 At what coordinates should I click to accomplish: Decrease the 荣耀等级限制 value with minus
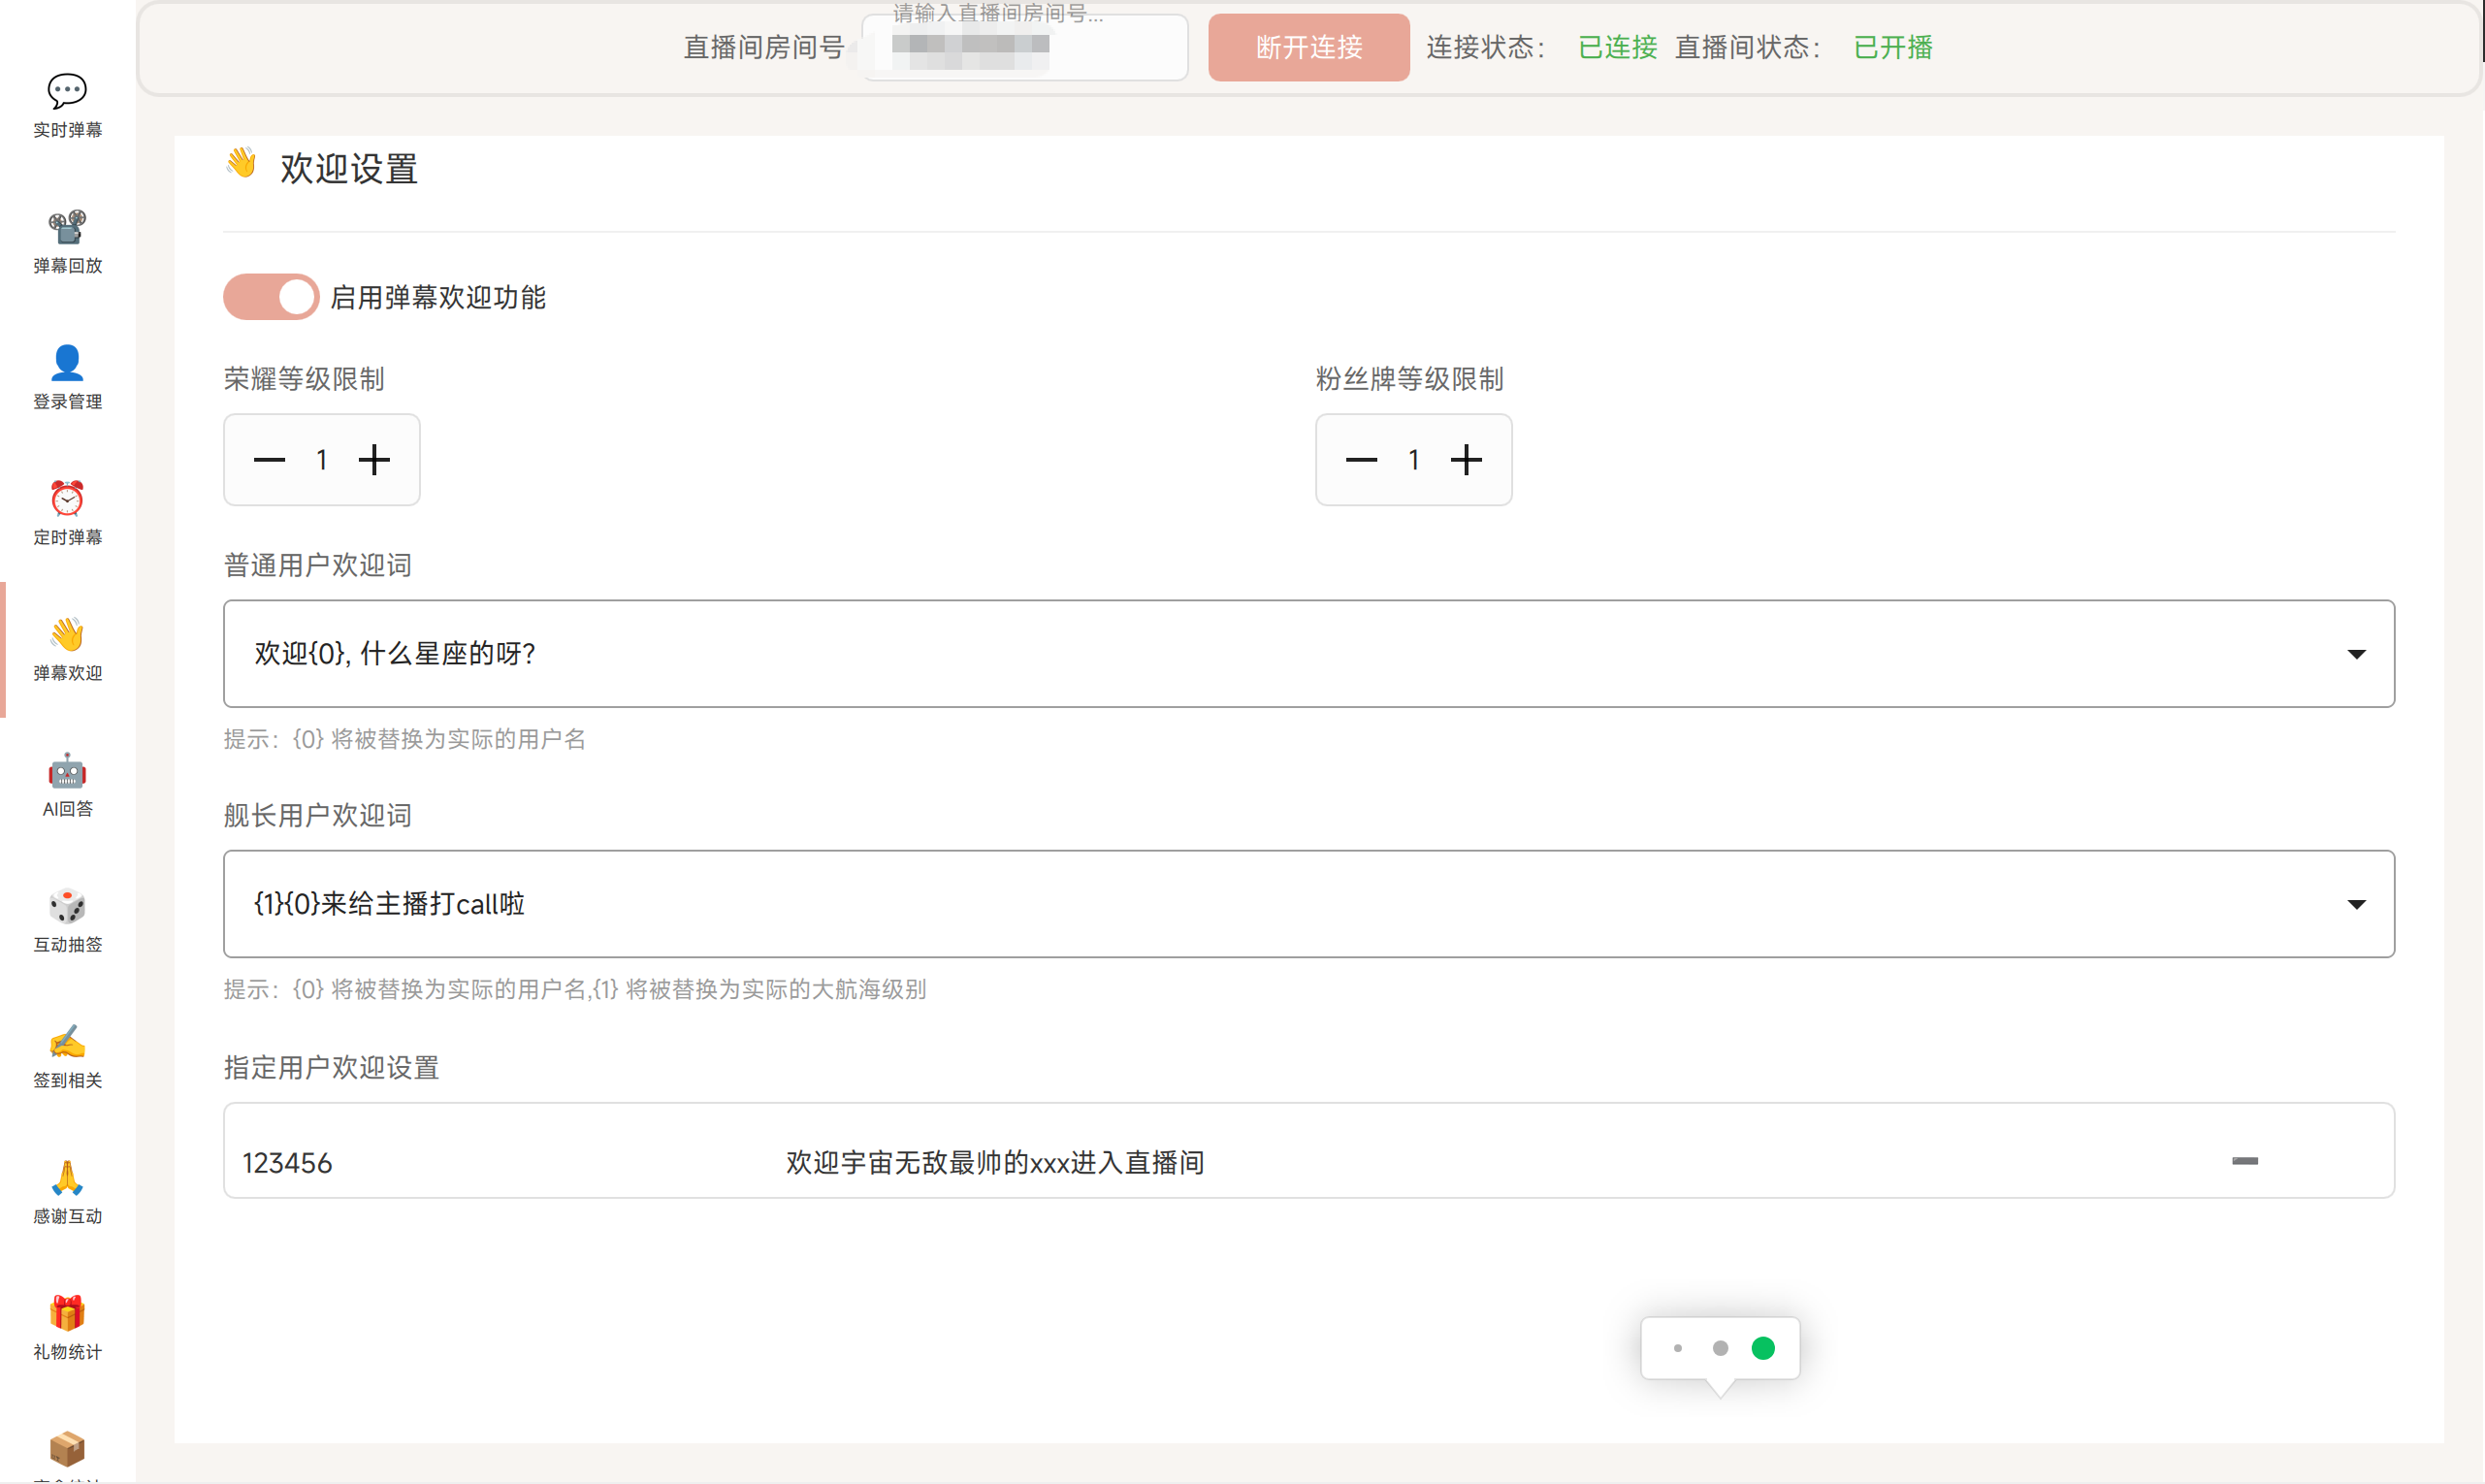[x=269, y=459]
